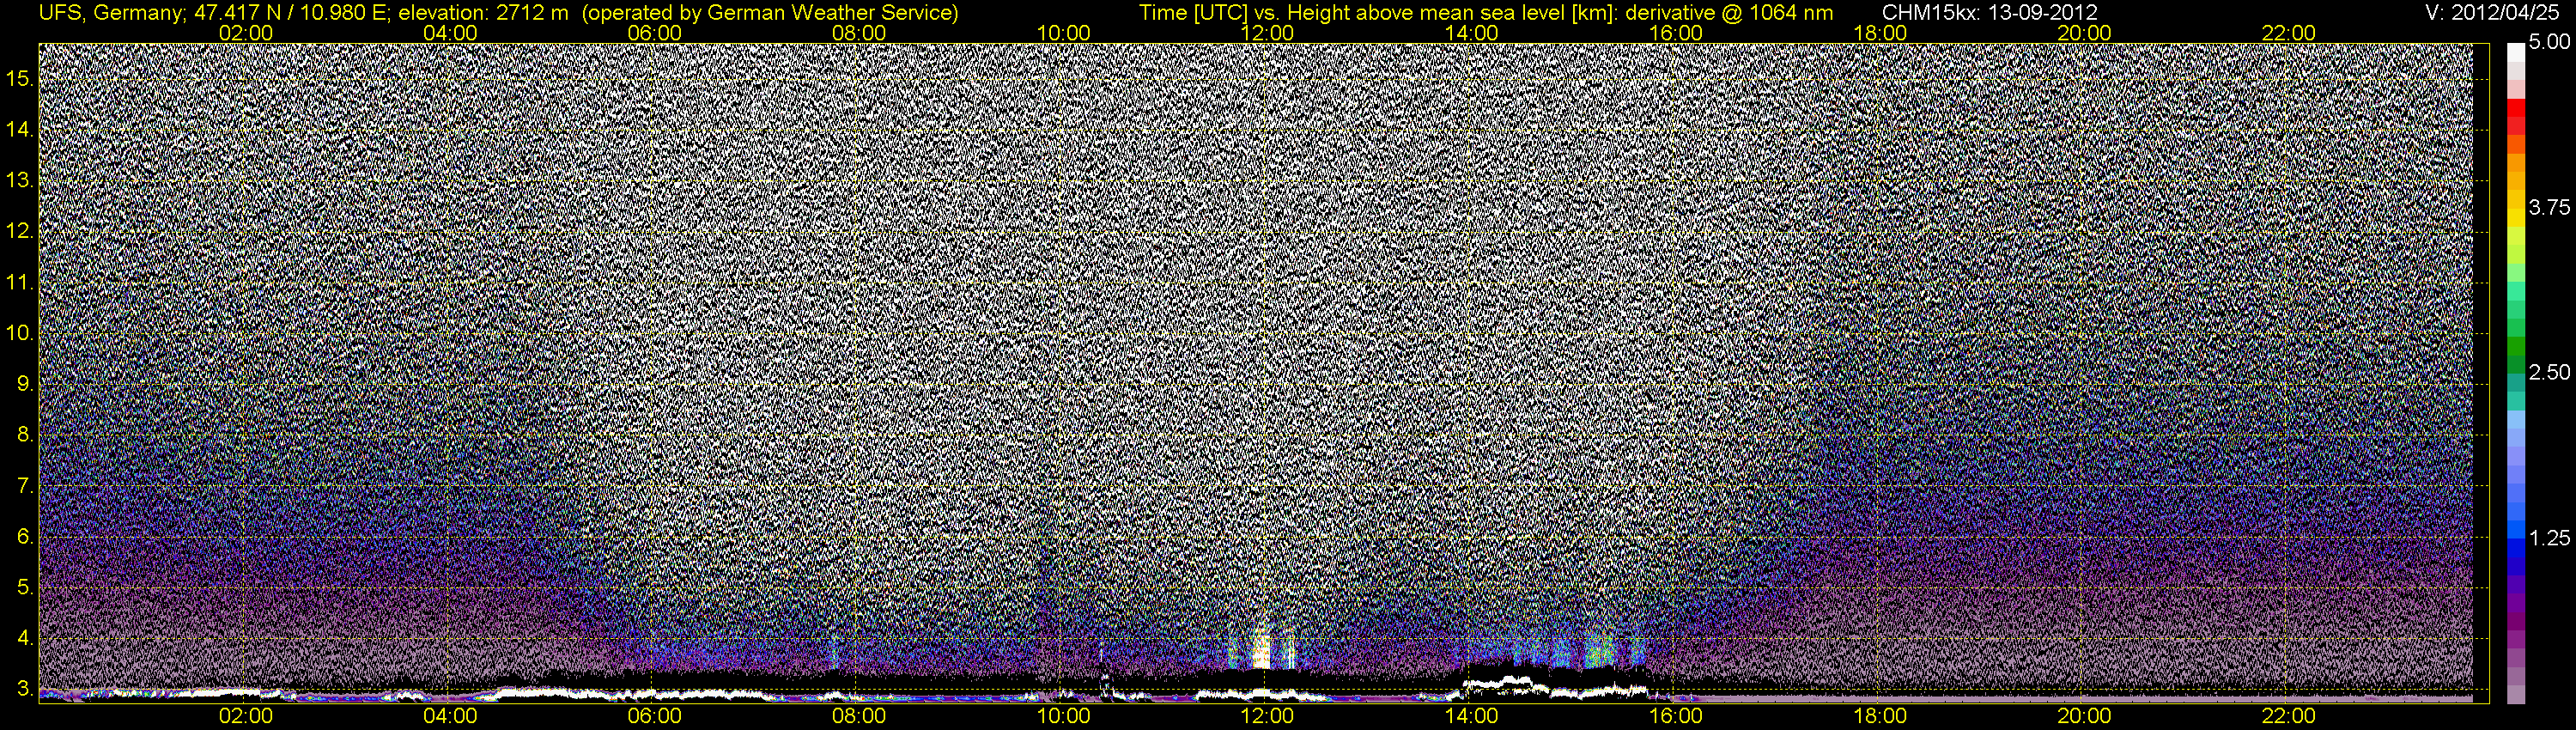The height and width of the screenshot is (730, 2576).
Task: Click the '12:00' label on the bottom time axis
Action: coord(1267,716)
